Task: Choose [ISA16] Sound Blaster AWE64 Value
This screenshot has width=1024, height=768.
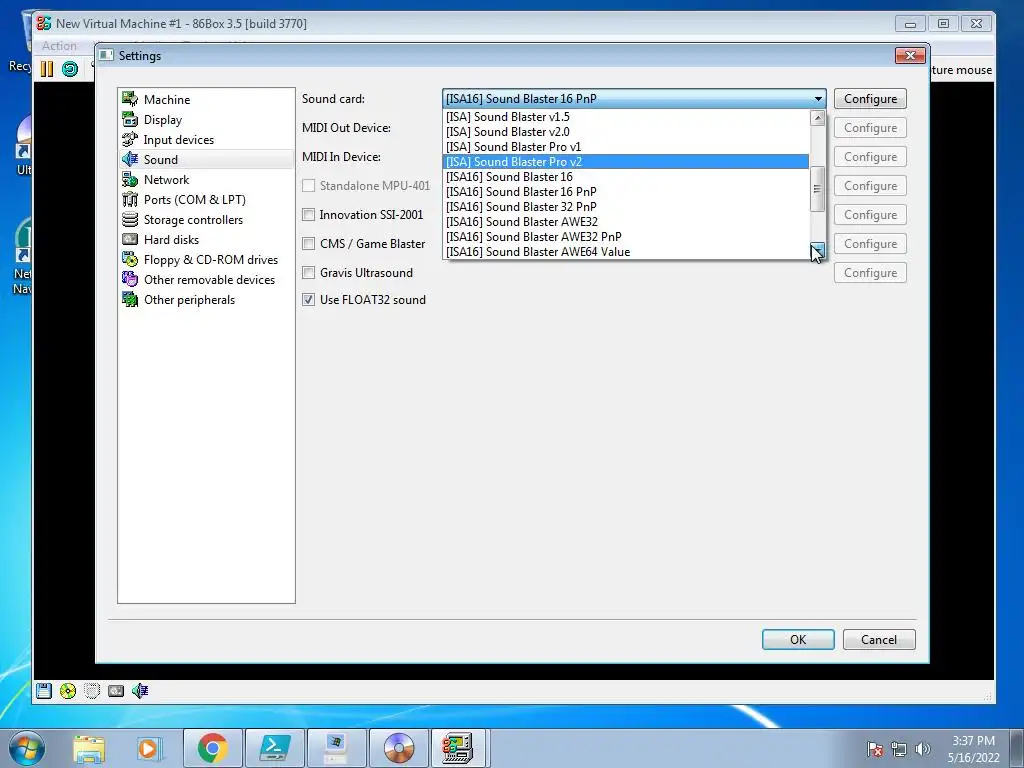Action: (x=626, y=252)
